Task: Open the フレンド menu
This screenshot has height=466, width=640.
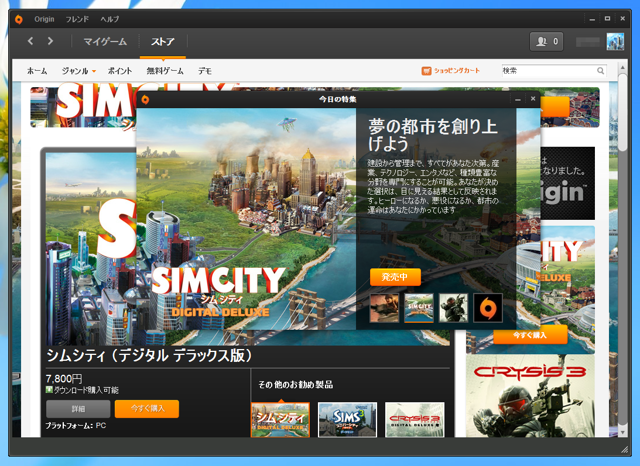Action: (77, 19)
